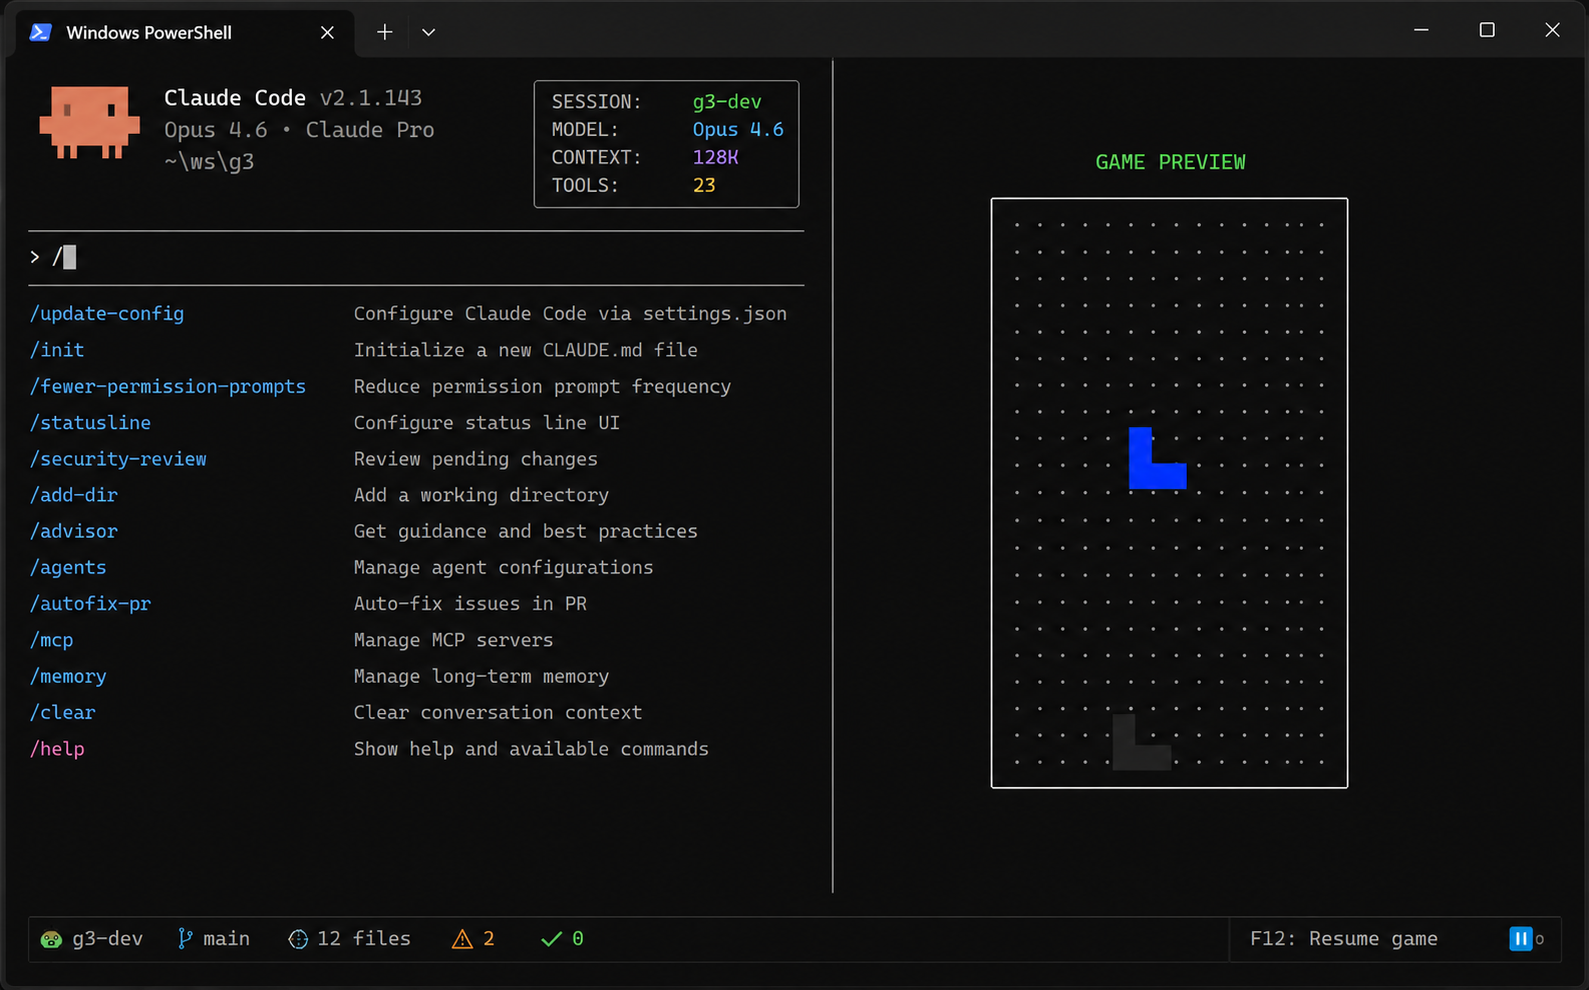
Task: Choose the /statusline command
Action: 90,423
